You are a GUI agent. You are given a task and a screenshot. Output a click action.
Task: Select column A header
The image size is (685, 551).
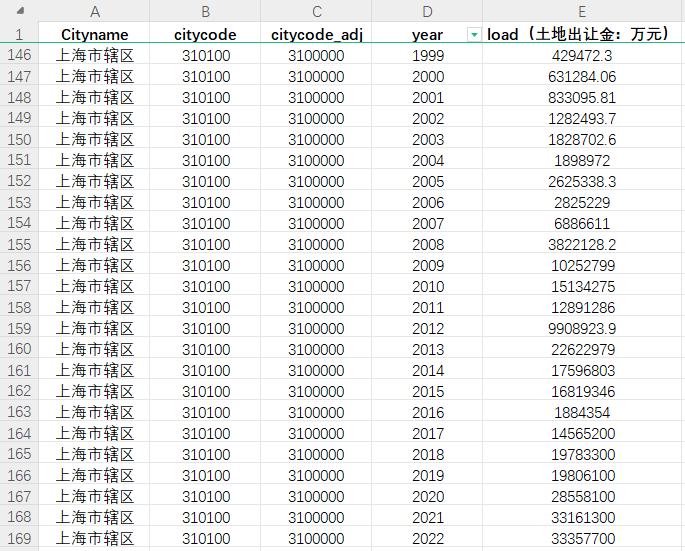pos(94,12)
